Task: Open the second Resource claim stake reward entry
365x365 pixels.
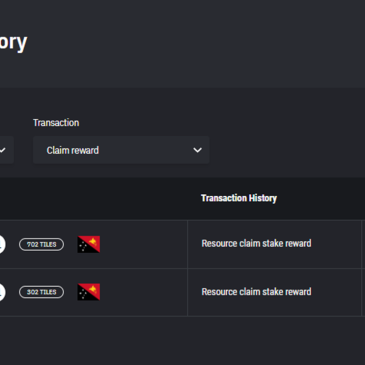Action: [256, 292]
